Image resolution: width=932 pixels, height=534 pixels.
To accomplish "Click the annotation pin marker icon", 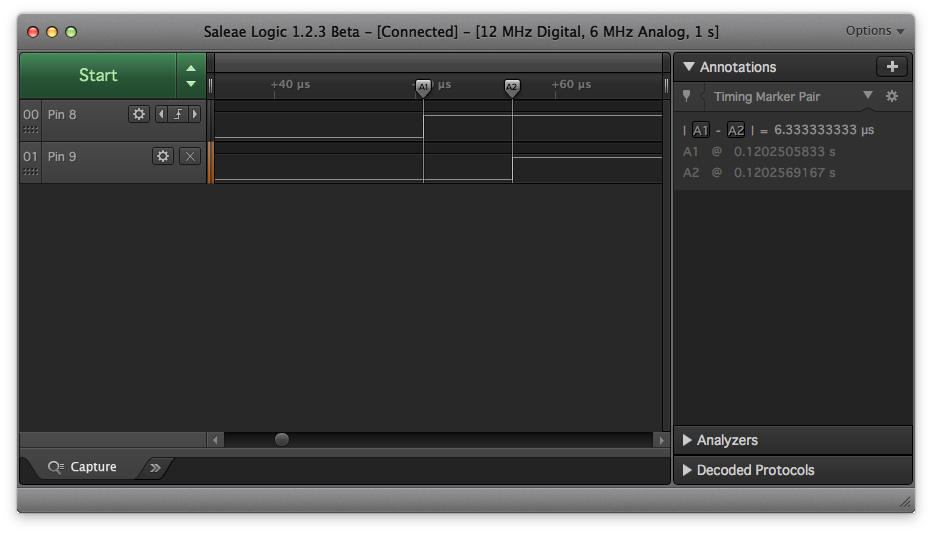I will click(687, 96).
